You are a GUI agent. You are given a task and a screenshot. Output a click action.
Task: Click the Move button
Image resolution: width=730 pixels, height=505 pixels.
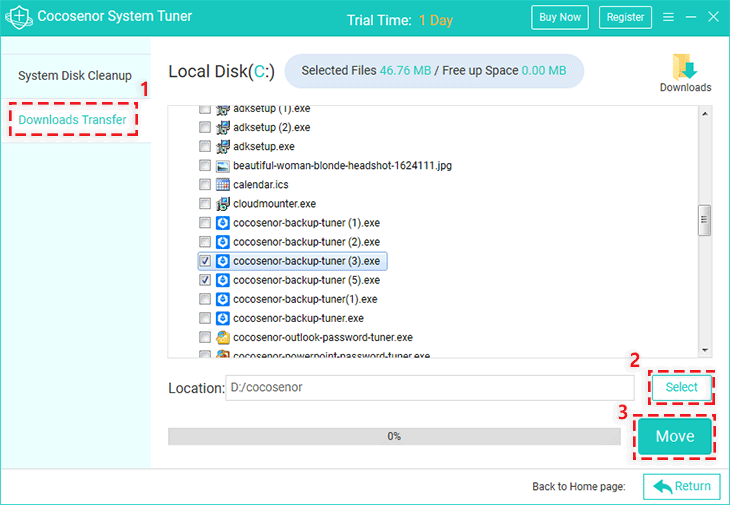tap(675, 436)
